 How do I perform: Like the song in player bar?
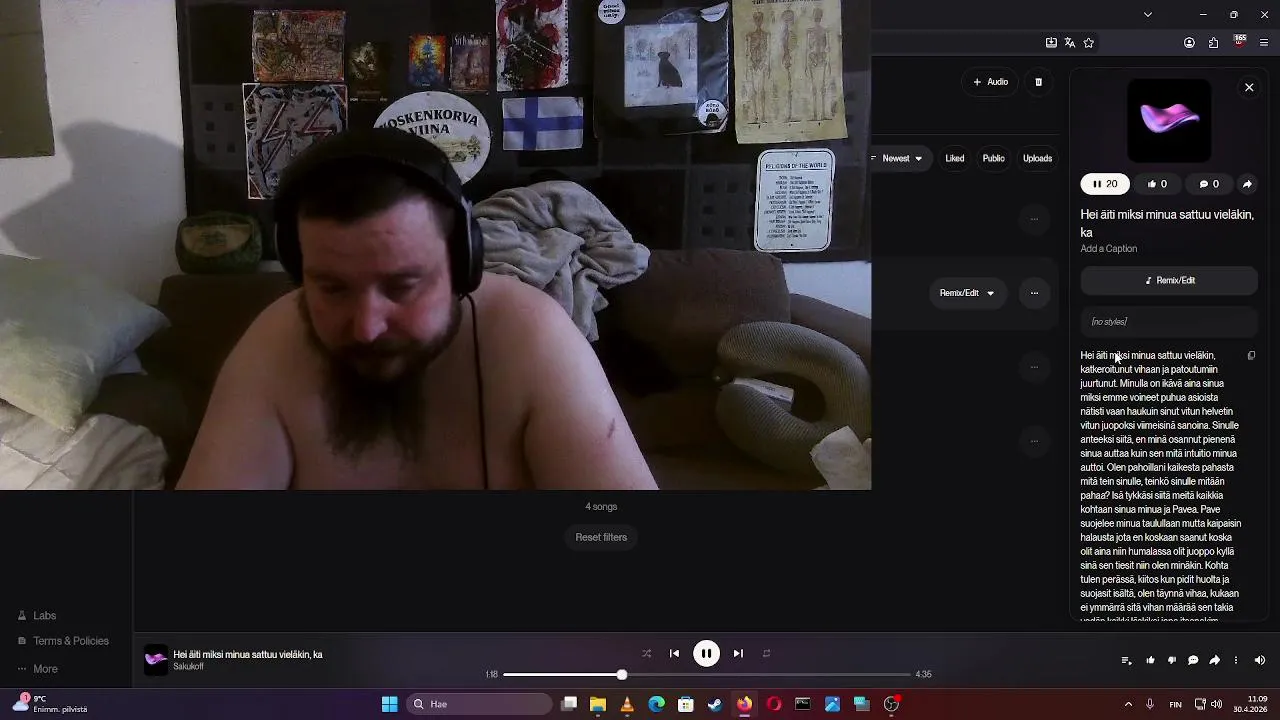1150,660
